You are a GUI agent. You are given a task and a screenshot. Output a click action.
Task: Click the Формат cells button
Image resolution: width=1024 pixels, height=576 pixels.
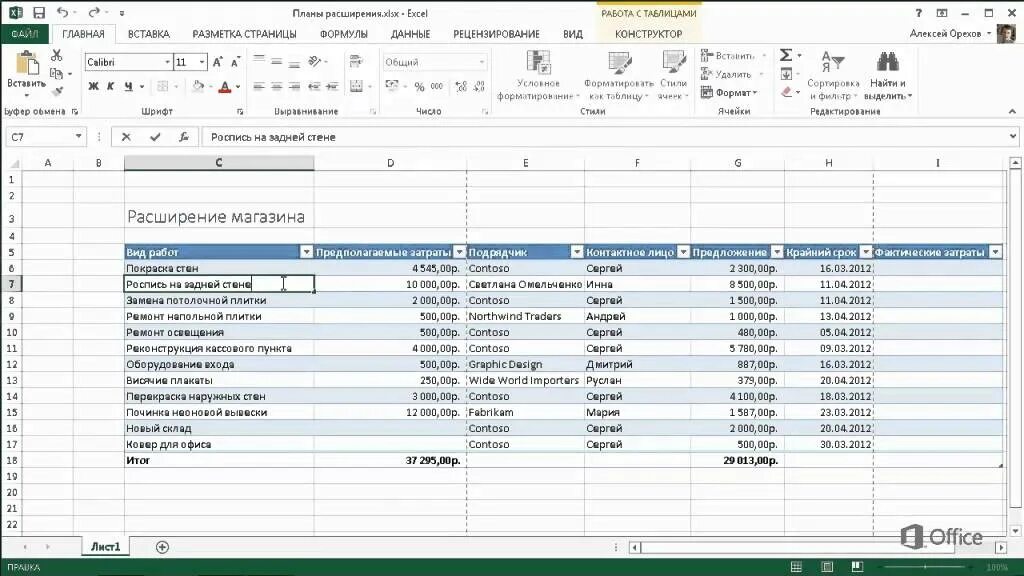729,93
